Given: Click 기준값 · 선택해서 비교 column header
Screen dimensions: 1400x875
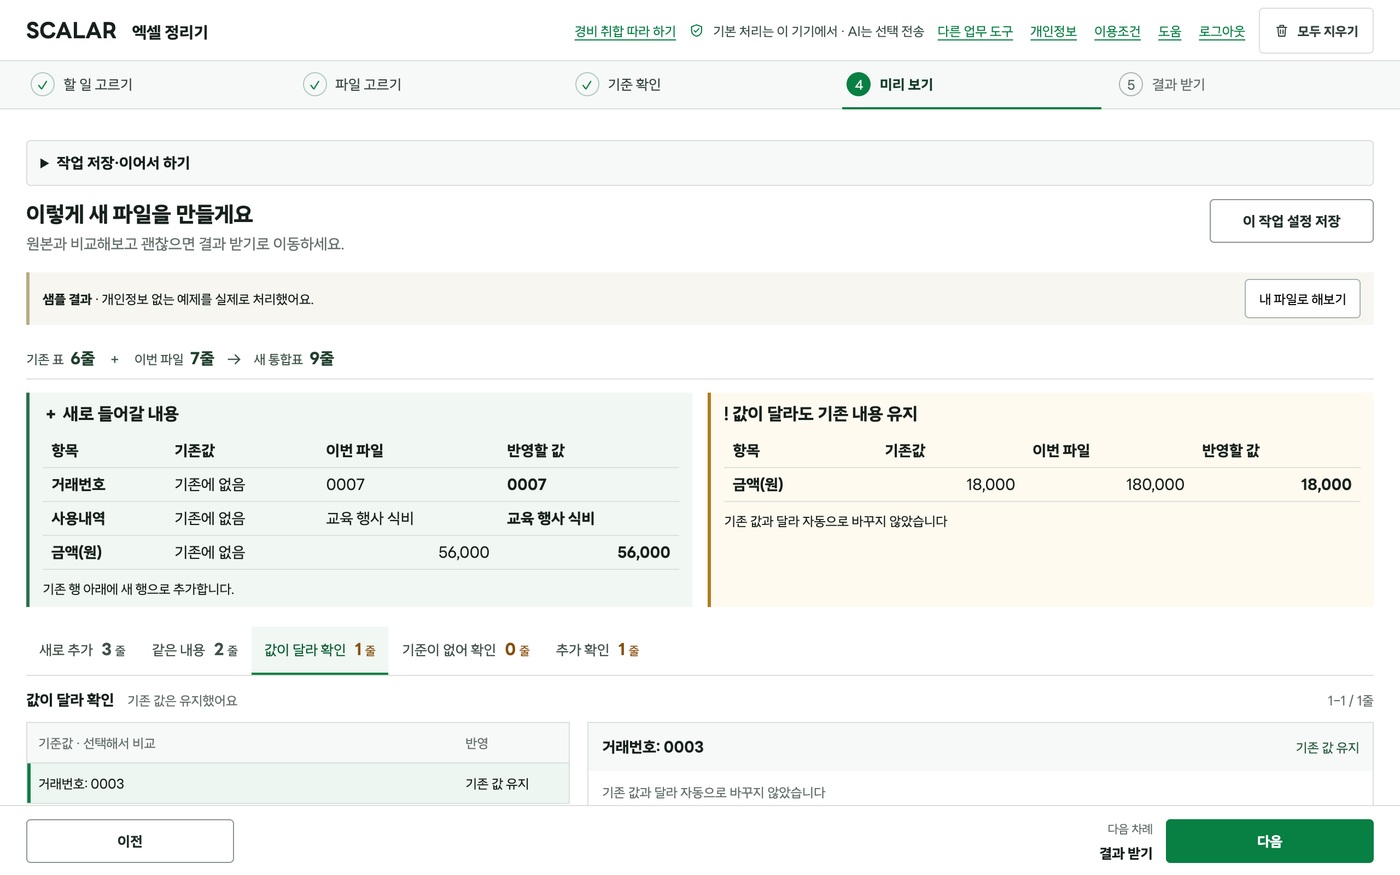Looking at the screenshot, I should click(97, 744).
